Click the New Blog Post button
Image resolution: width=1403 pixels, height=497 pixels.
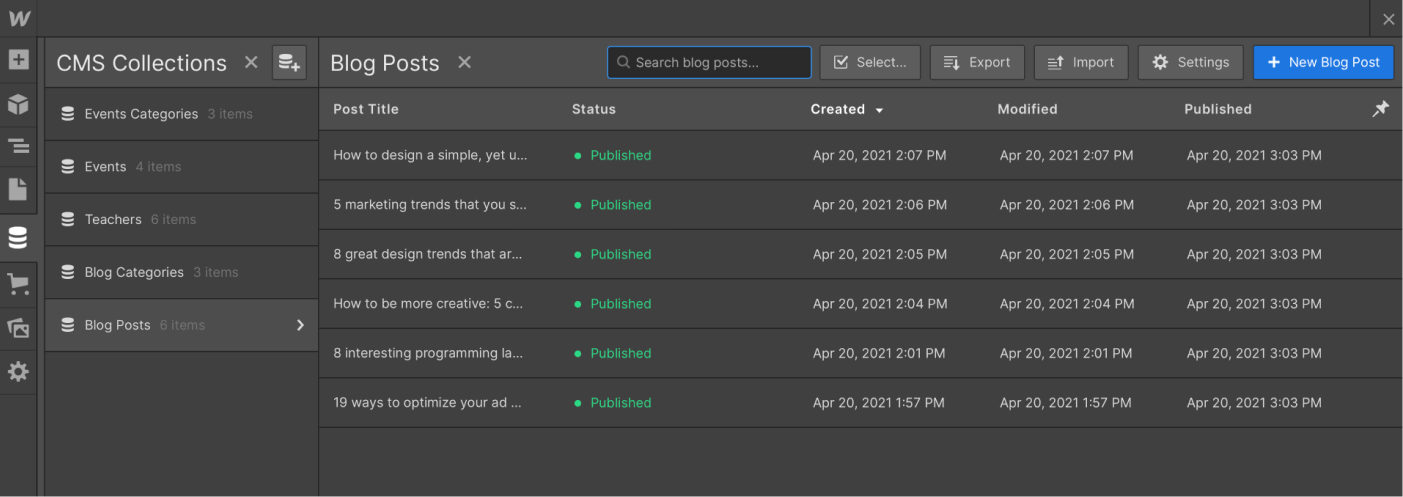click(x=1323, y=62)
